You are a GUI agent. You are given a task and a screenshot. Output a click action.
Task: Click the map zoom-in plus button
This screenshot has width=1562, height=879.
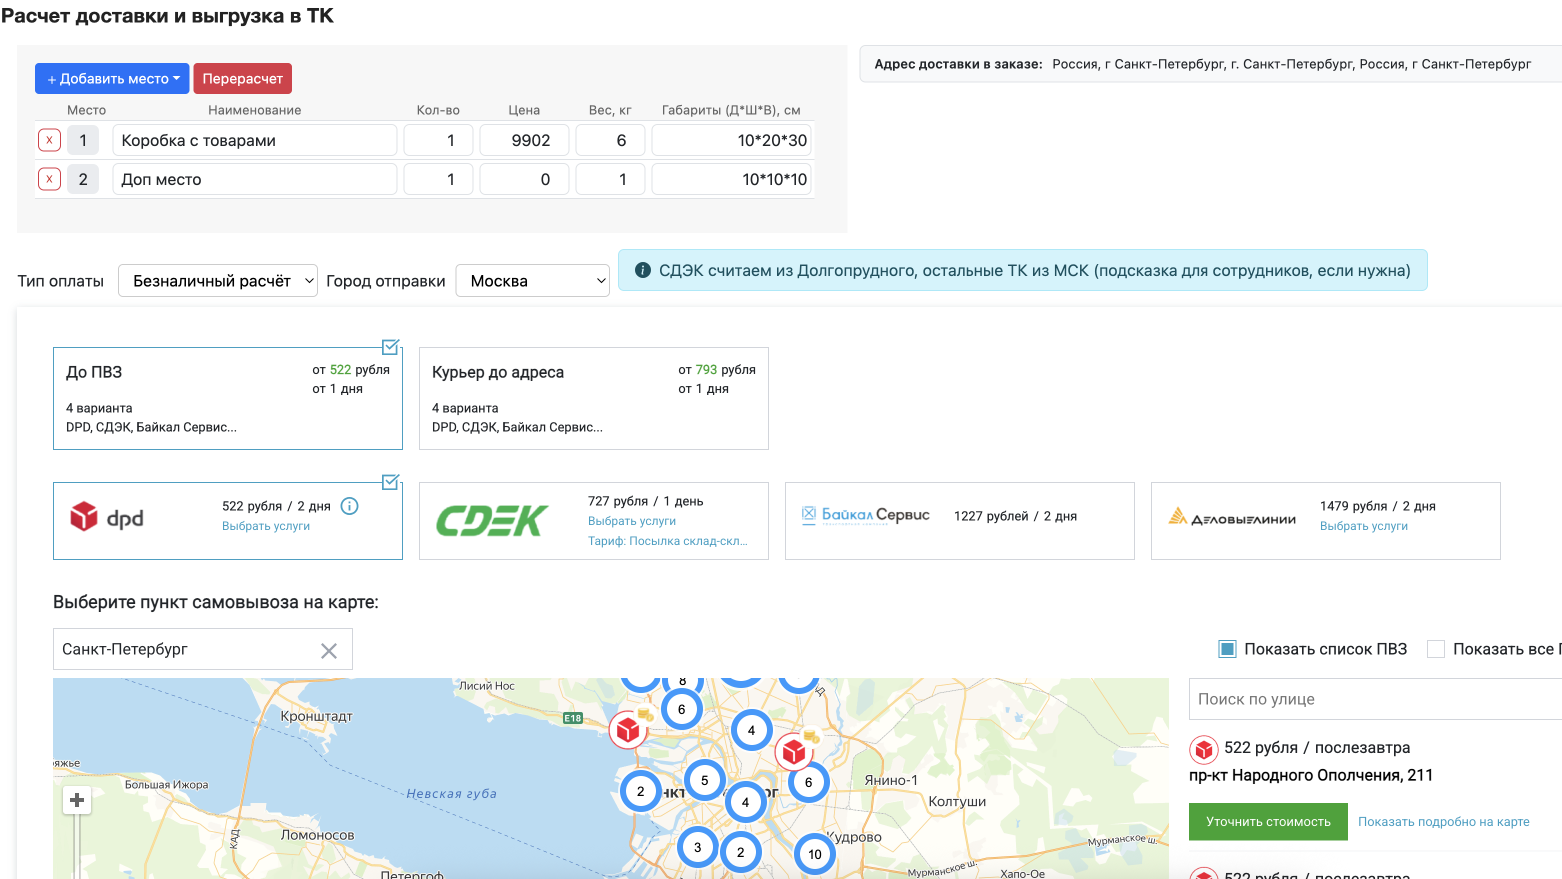pos(77,800)
